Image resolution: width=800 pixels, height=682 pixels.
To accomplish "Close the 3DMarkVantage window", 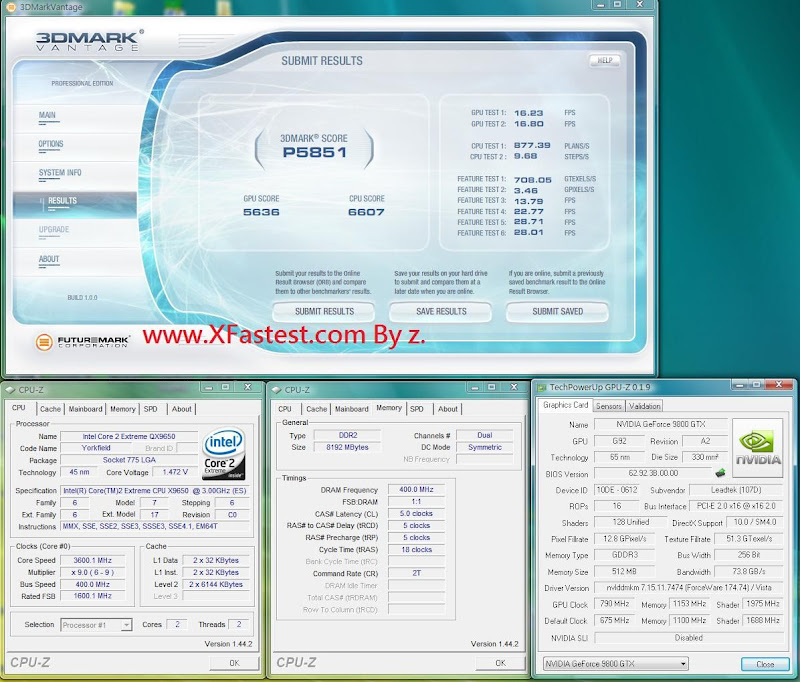I will (640, 5).
